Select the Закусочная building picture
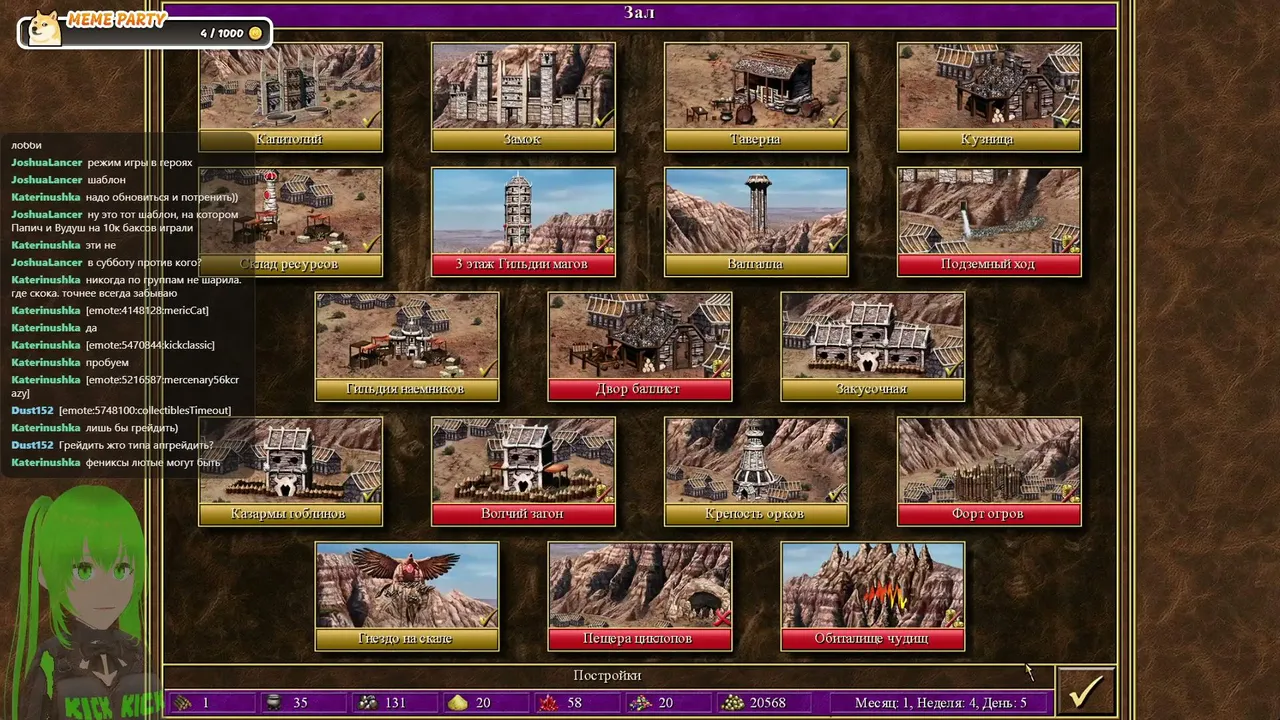Image resolution: width=1280 pixels, height=720 pixels. coord(873,336)
